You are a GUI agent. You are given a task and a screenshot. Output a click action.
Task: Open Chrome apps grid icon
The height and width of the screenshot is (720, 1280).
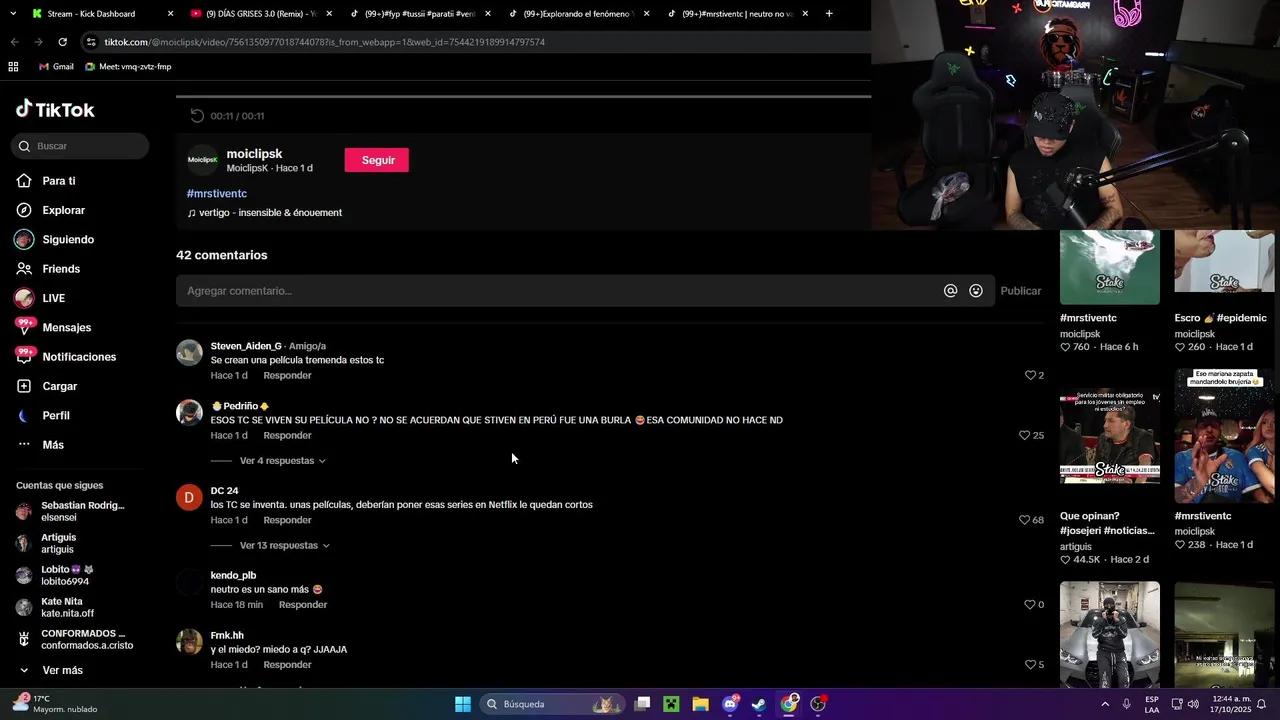coord(13,67)
